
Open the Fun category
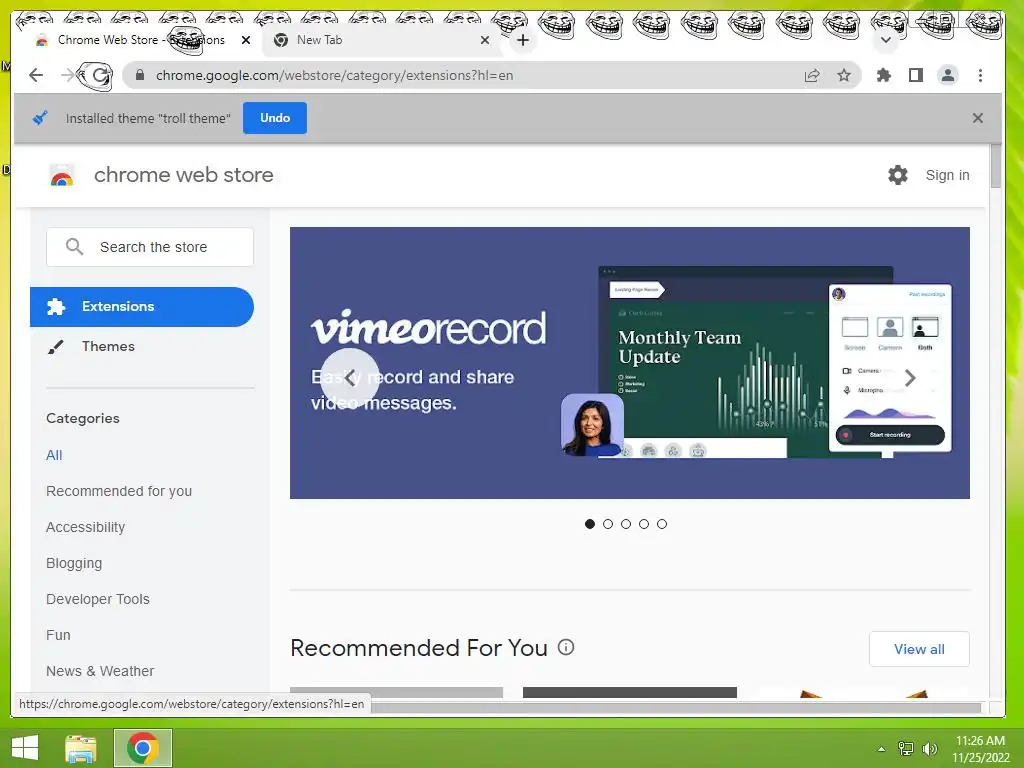[58, 635]
